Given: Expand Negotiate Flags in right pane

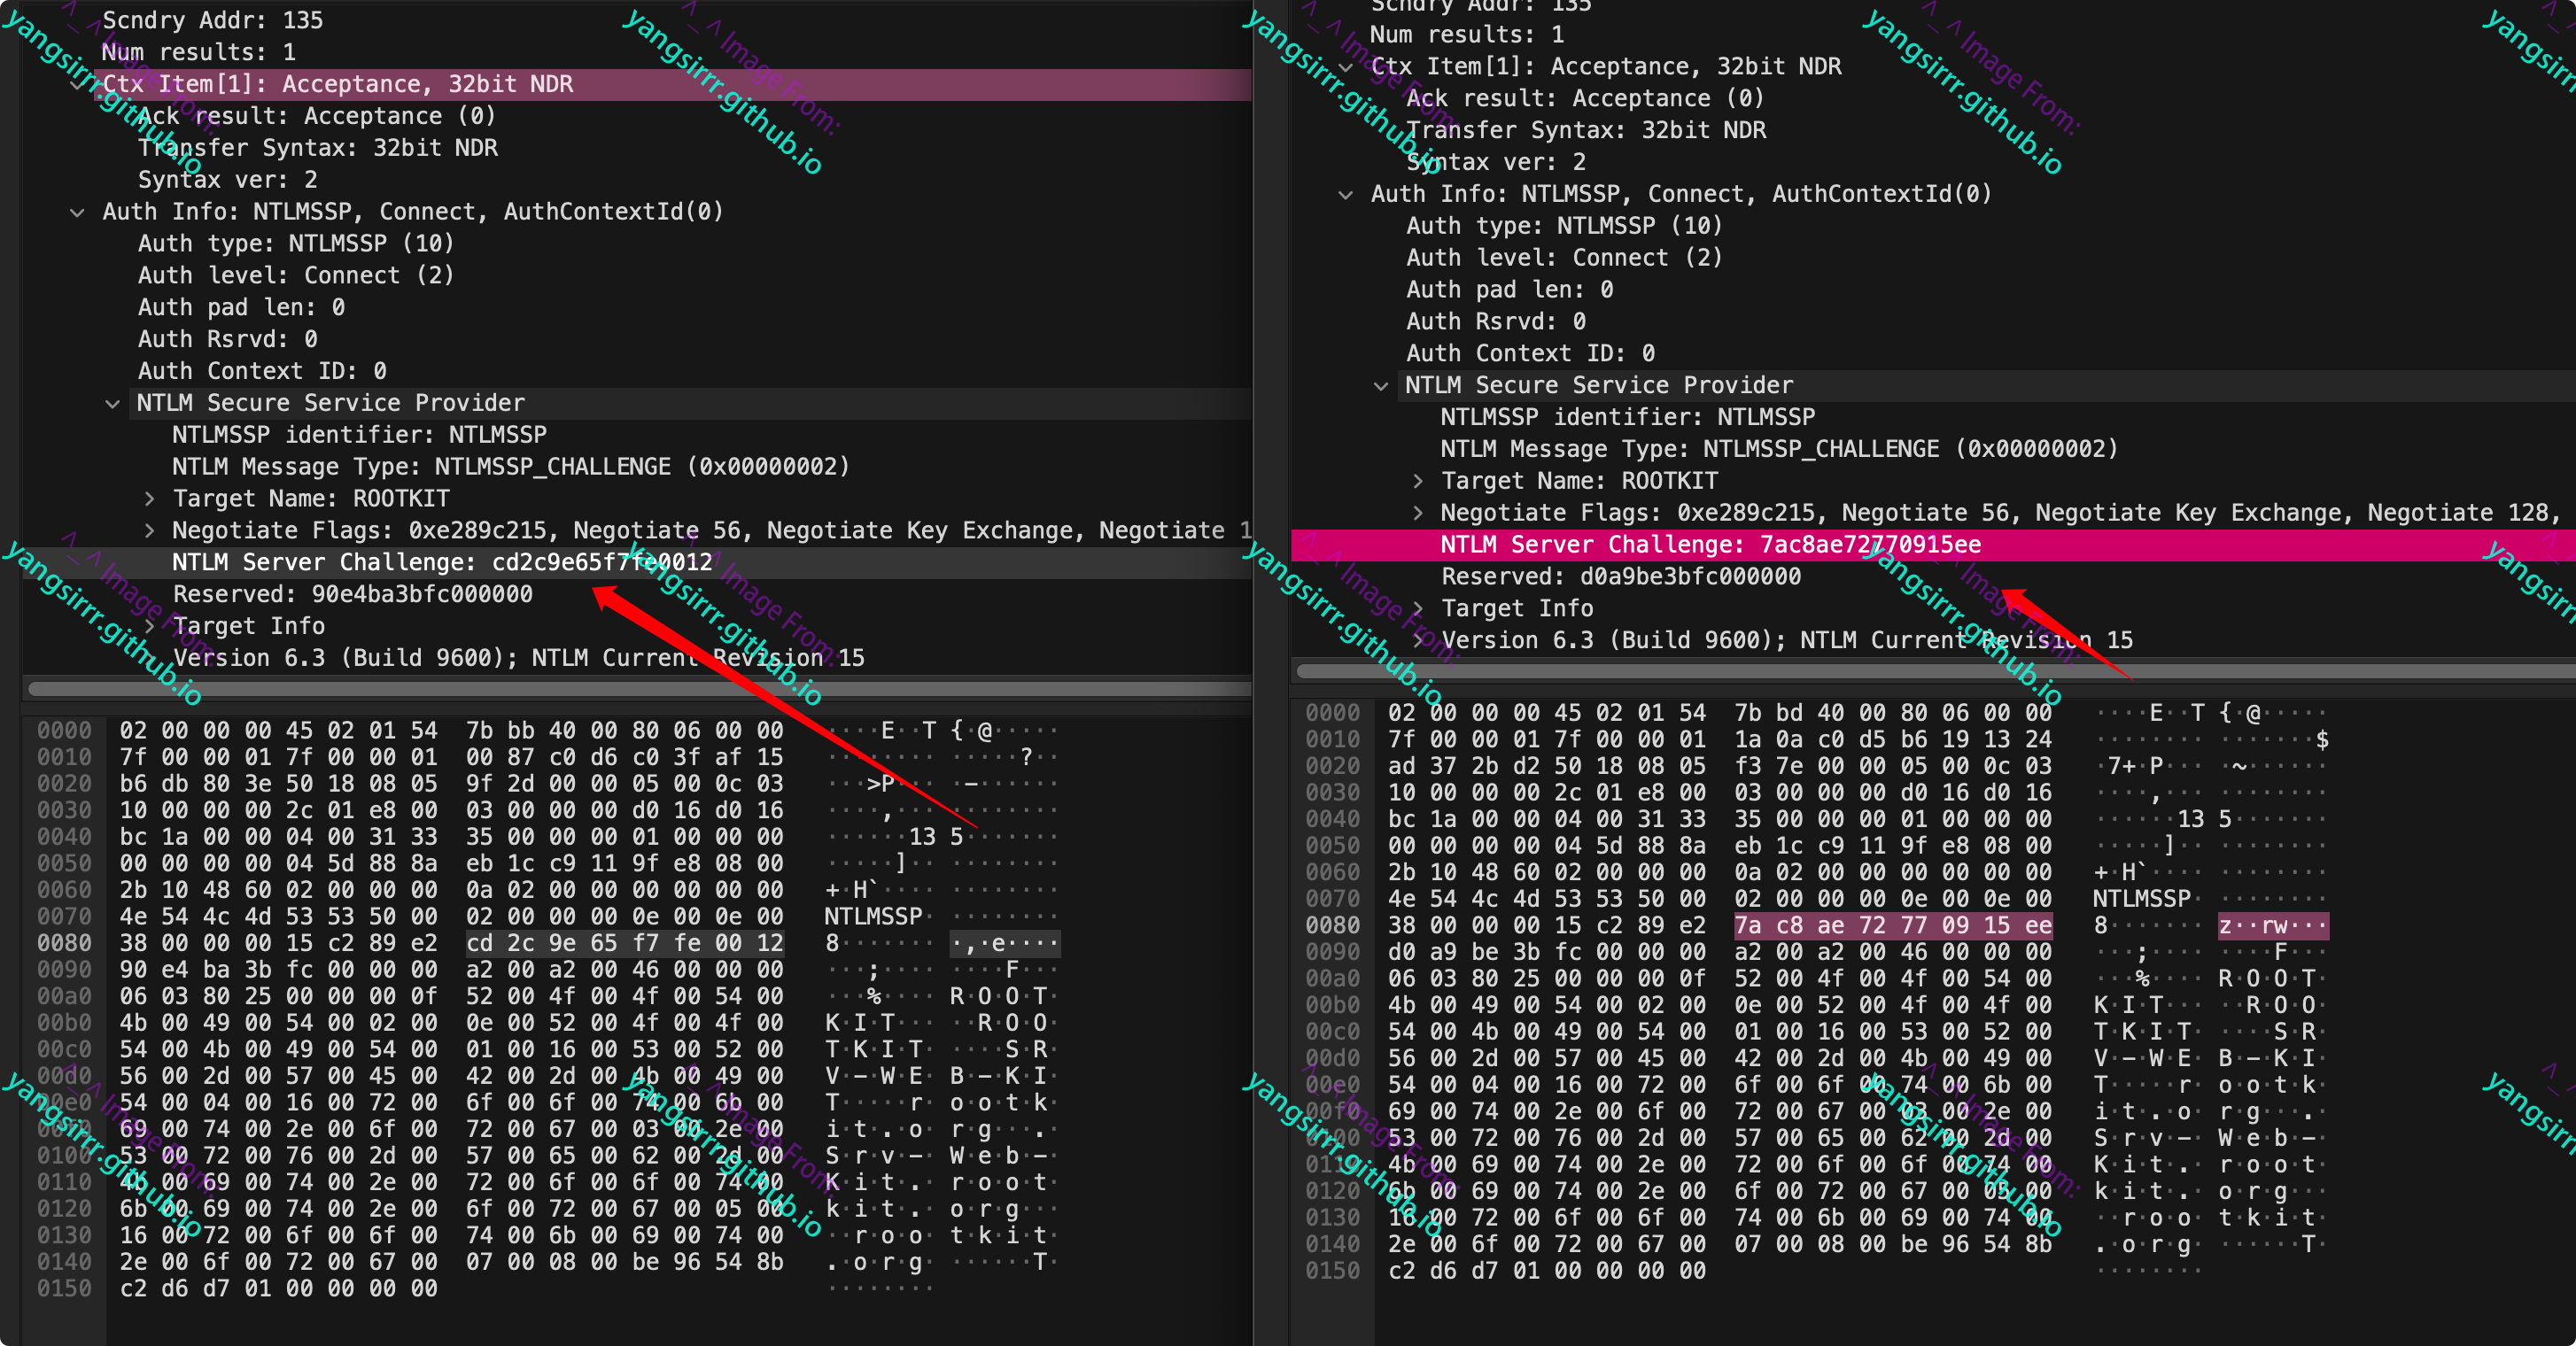Looking at the screenshot, I should 1417,513.
